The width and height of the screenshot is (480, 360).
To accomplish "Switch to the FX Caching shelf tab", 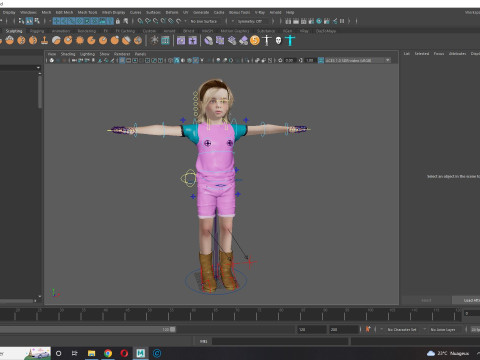I will 125,31.
